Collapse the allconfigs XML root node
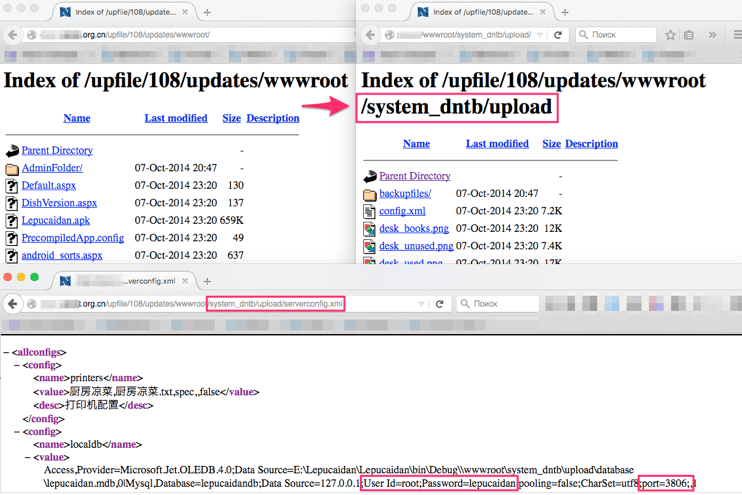The height and width of the screenshot is (495, 742). 7,352
